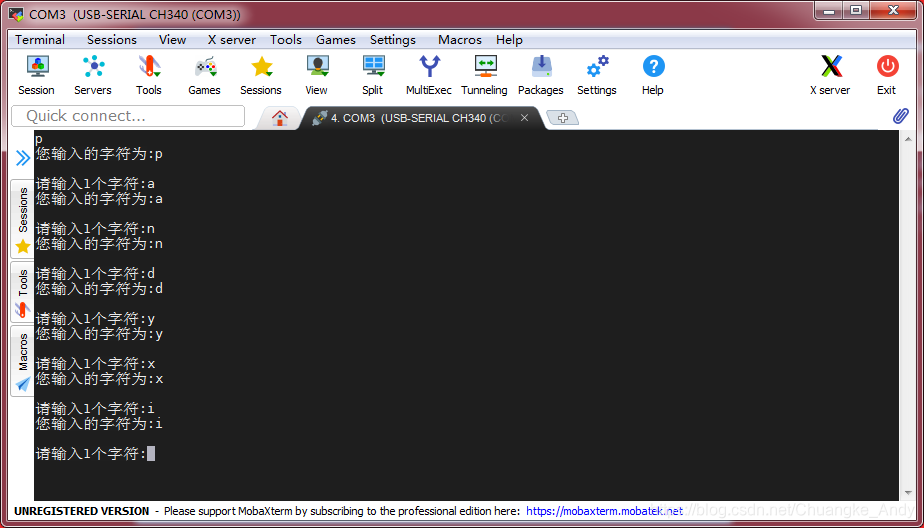Image resolution: width=924 pixels, height=528 pixels.
Task: Open the Tools menu in menu bar
Action: (x=286, y=39)
